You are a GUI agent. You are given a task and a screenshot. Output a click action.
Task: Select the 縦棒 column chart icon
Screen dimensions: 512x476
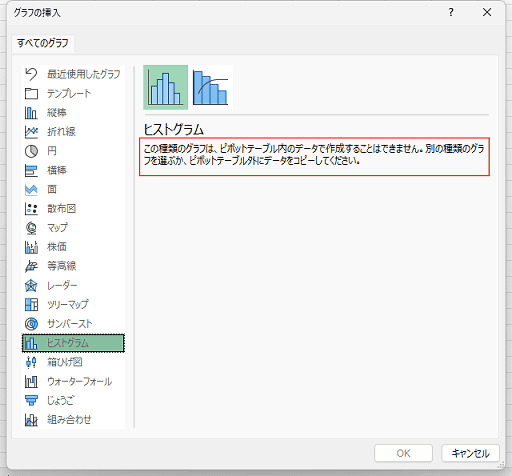point(31,113)
